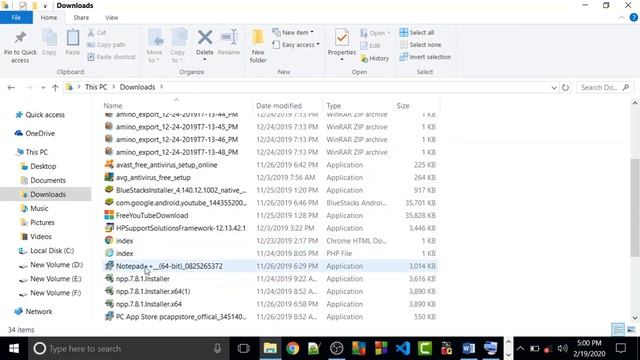Switch to the Home ribbon tab

(x=49, y=18)
